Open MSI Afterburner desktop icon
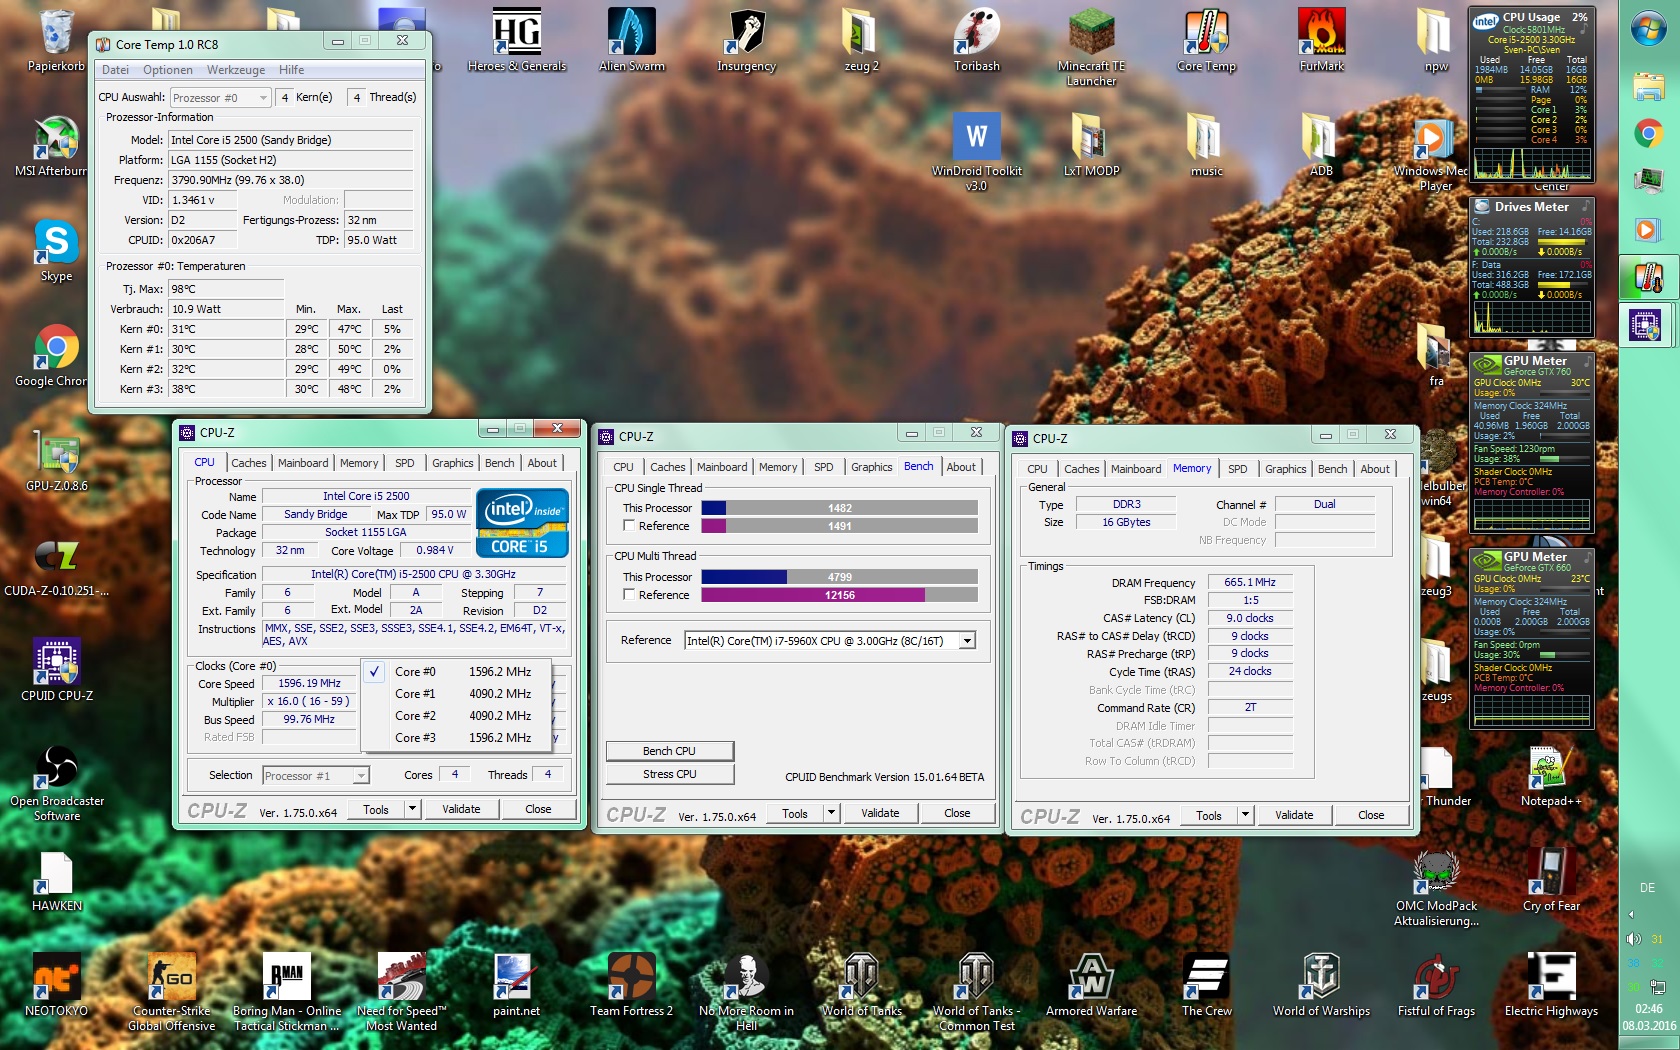Screen dimensions: 1680x1050 tap(56, 146)
